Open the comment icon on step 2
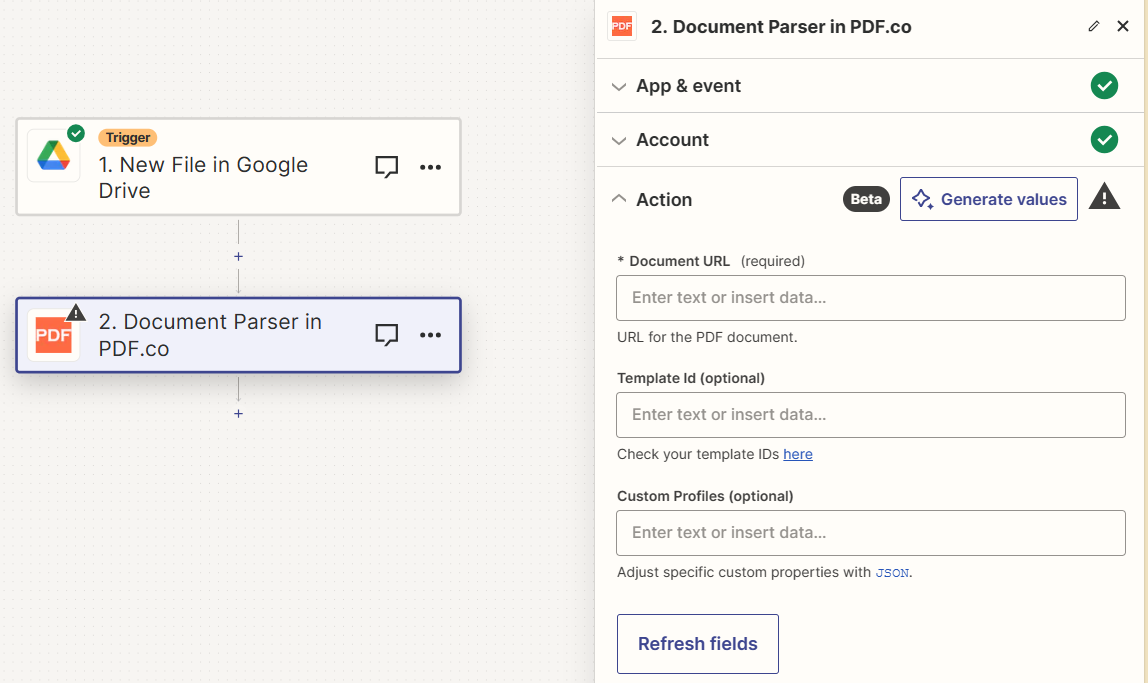This screenshot has width=1148, height=683. click(x=386, y=334)
